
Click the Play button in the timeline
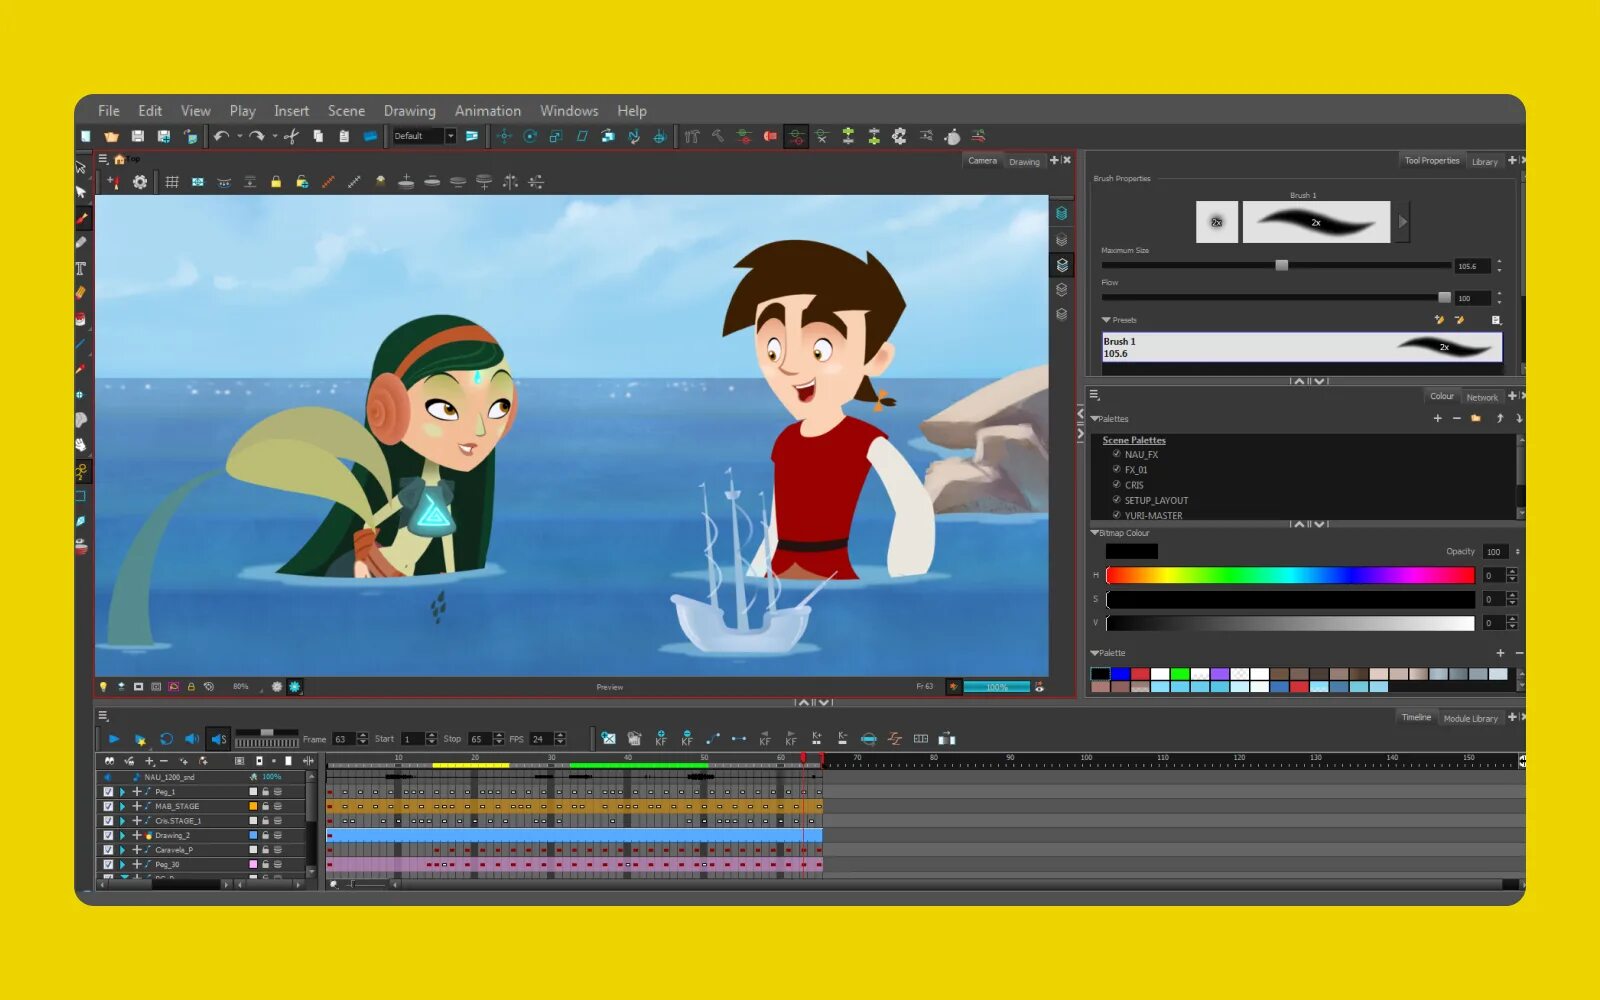114,739
